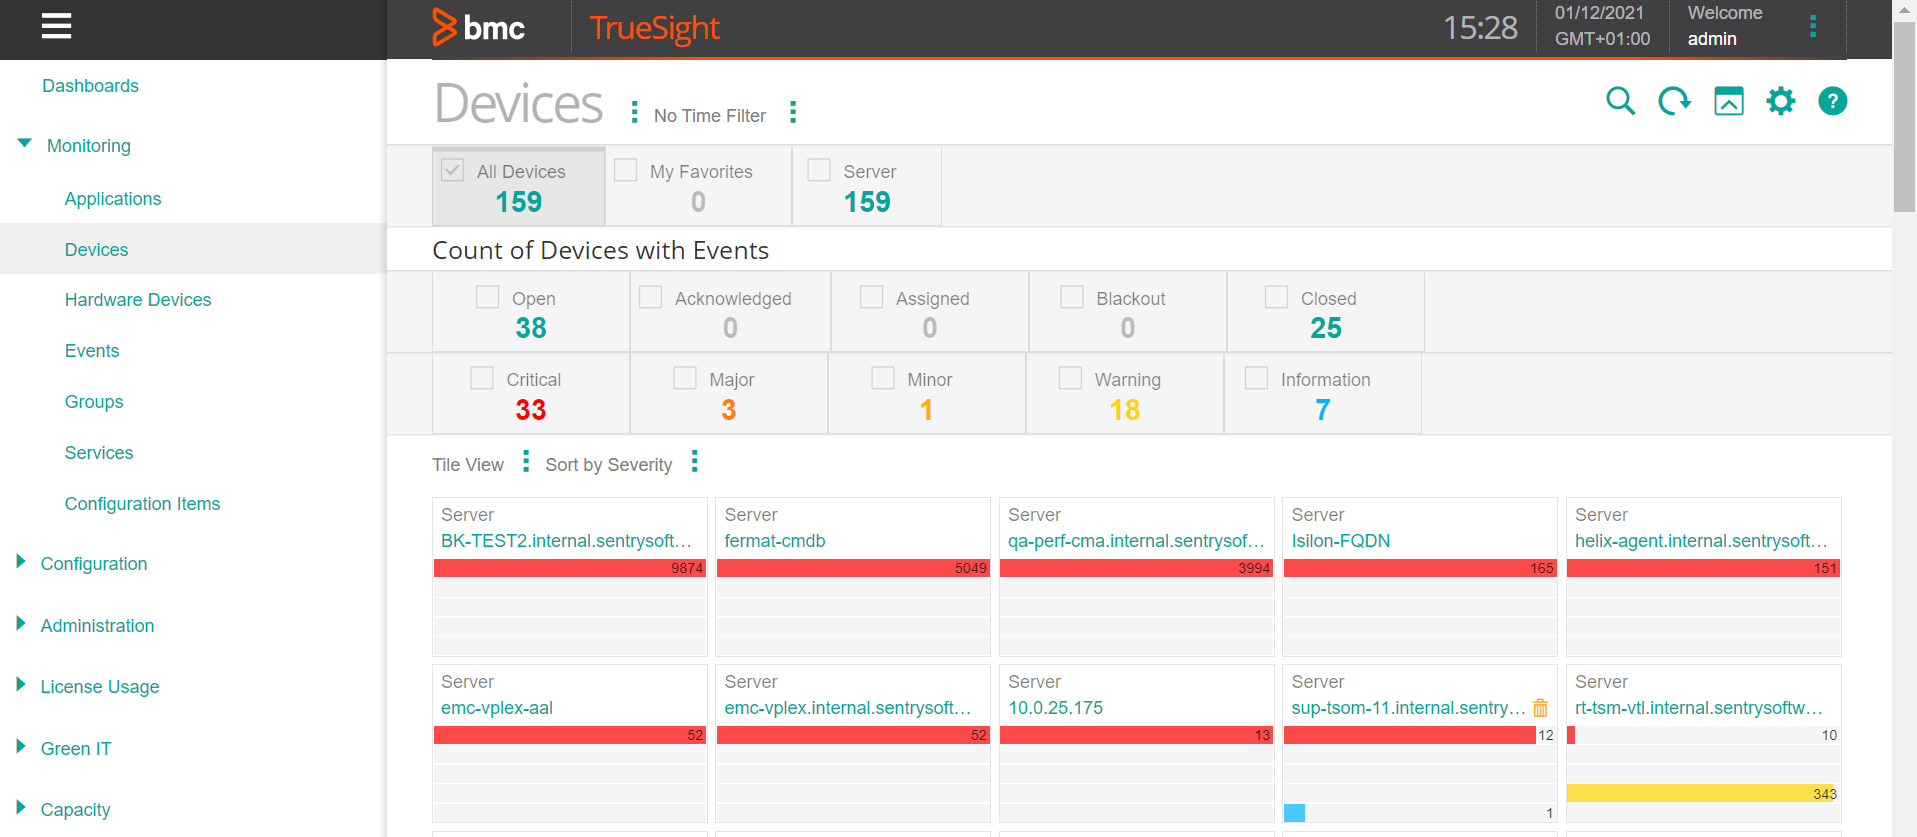Image resolution: width=1917 pixels, height=837 pixels.
Task: Open the hamburger navigation menu
Action: point(56,26)
